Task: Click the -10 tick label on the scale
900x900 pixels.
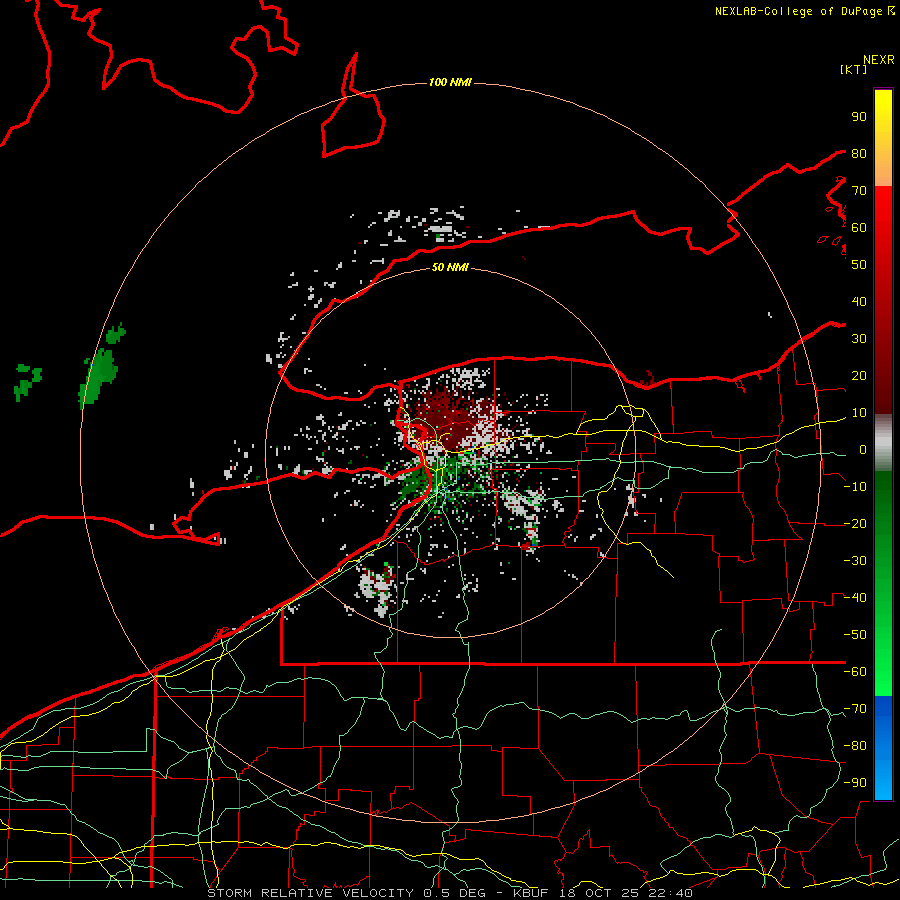Action: pos(855,487)
